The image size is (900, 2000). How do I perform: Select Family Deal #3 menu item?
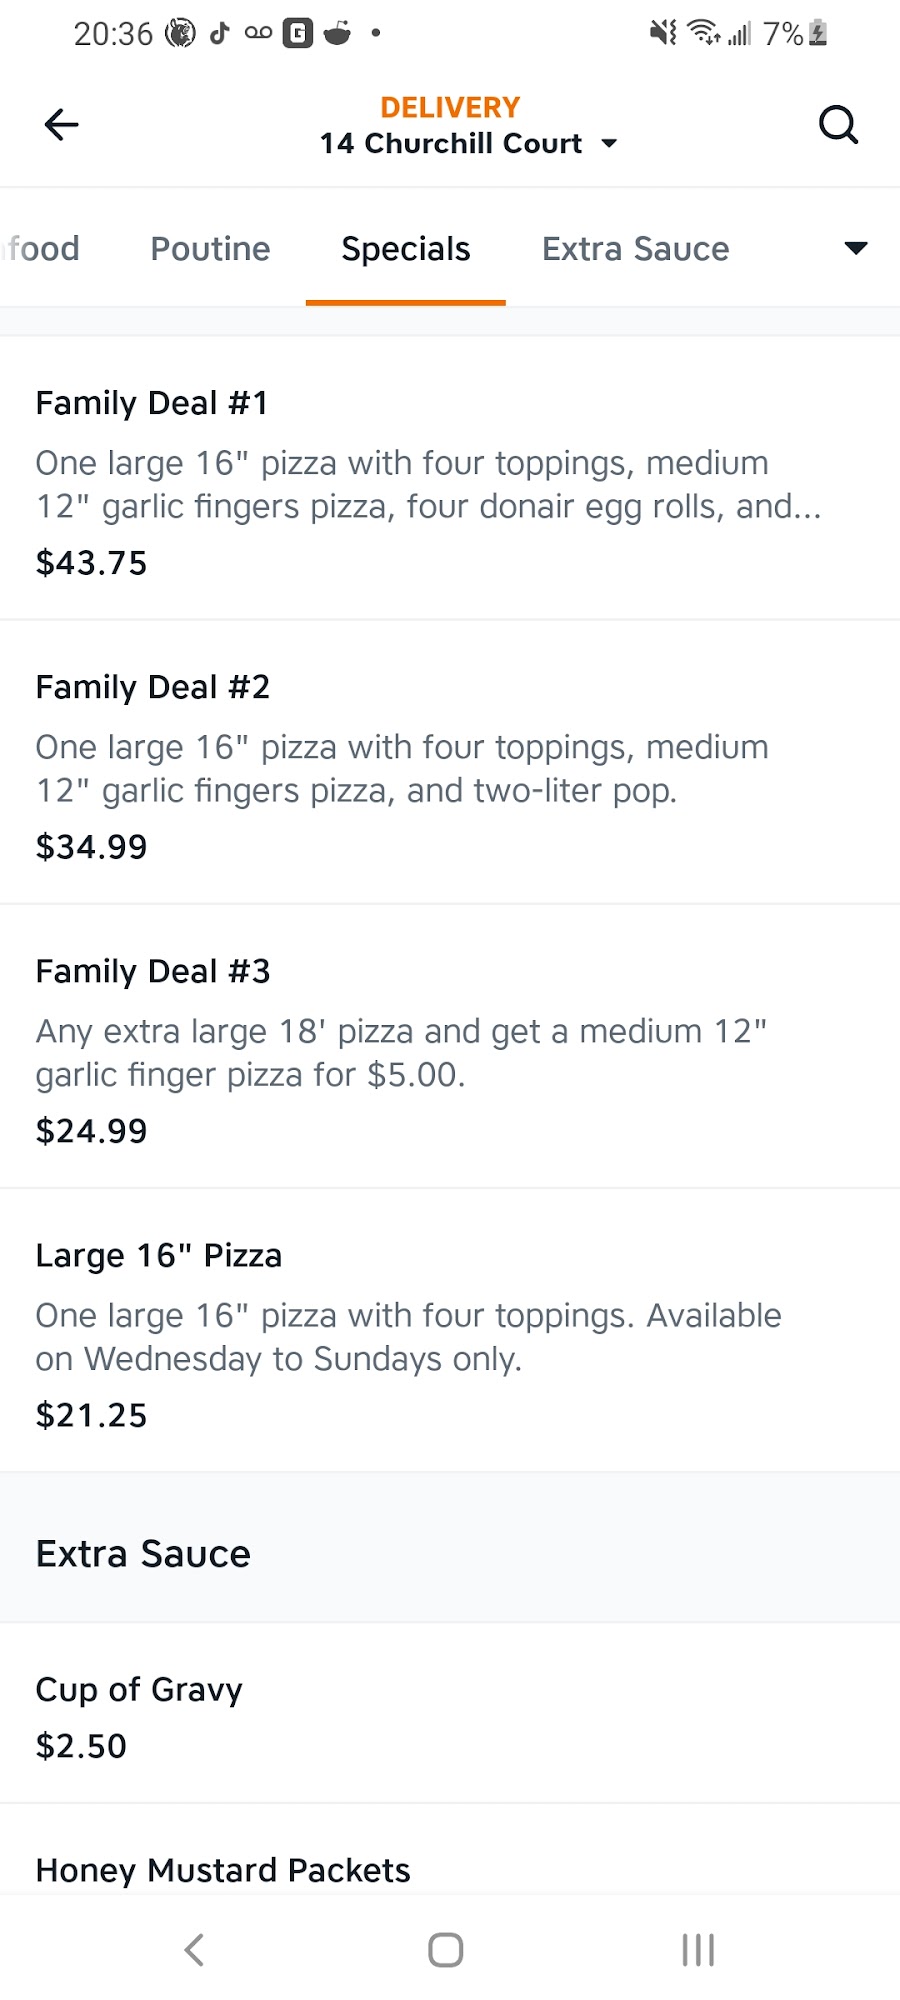(x=450, y=1048)
